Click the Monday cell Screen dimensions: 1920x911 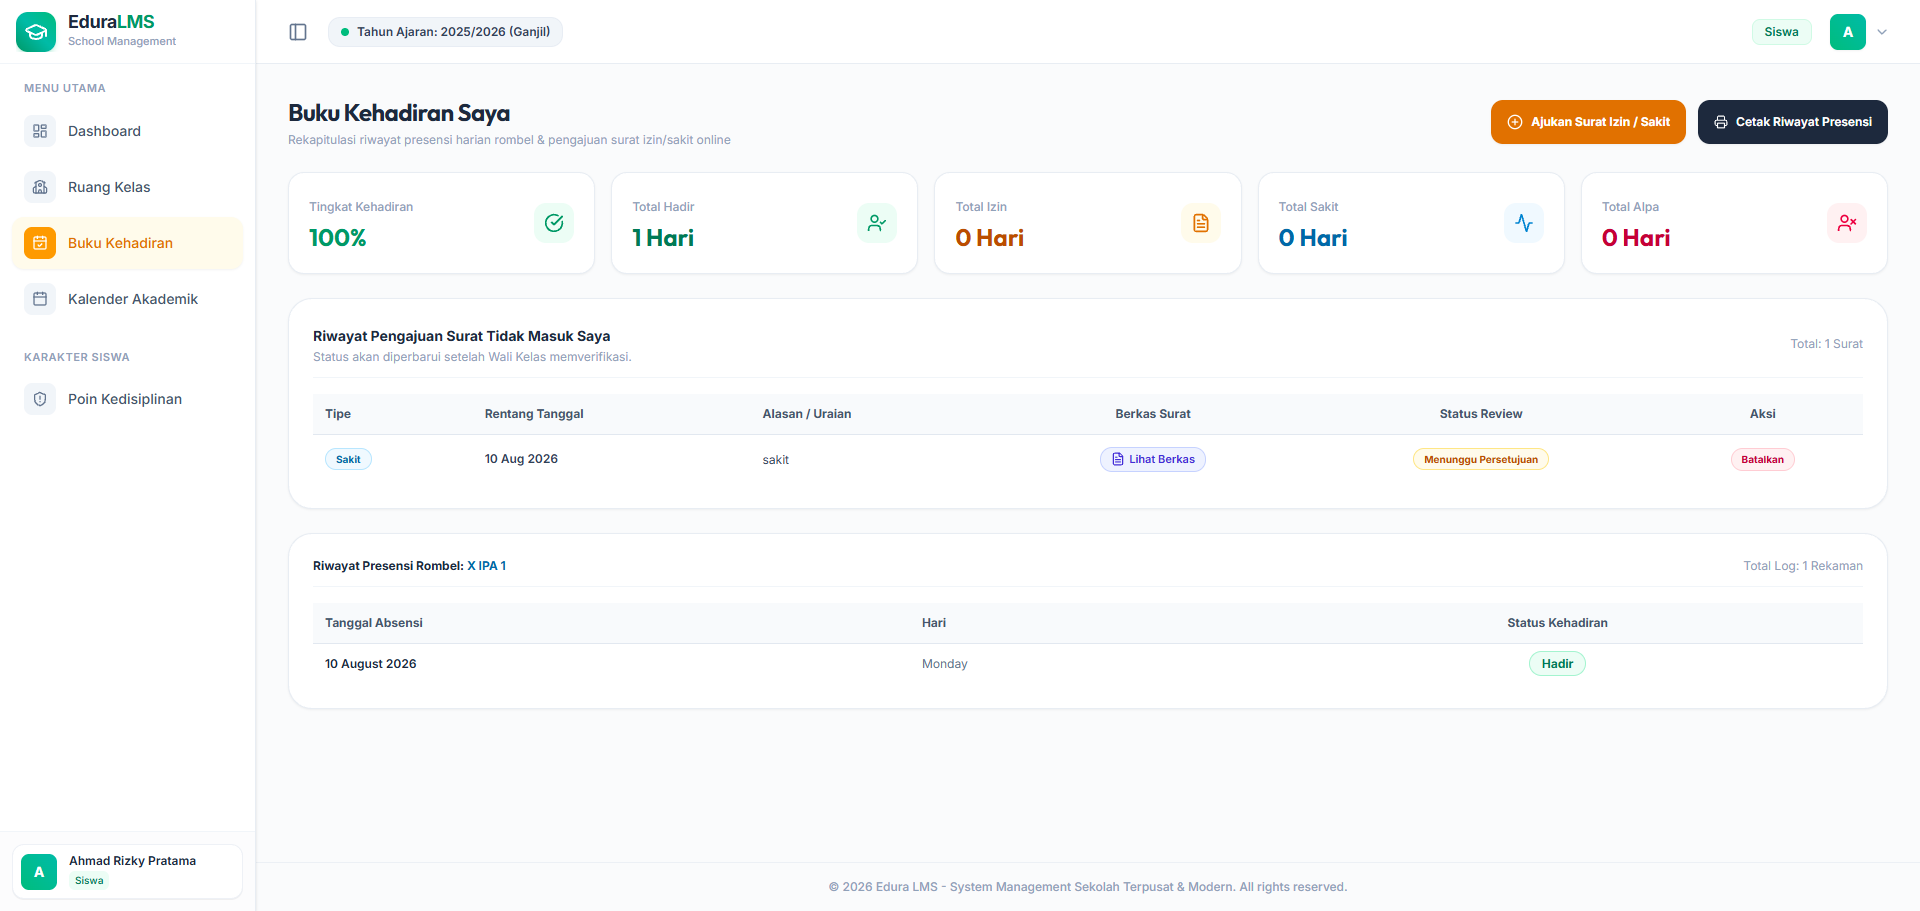point(945,664)
